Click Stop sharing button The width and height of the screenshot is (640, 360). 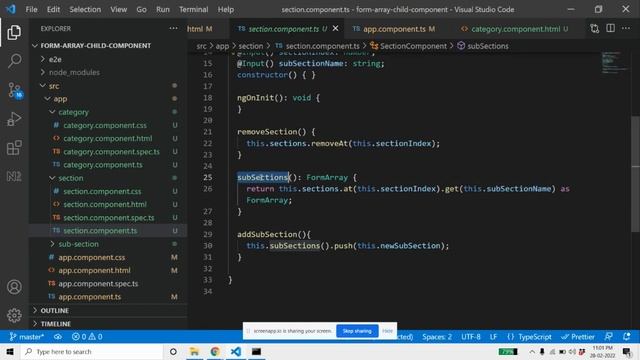[x=357, y=331]
